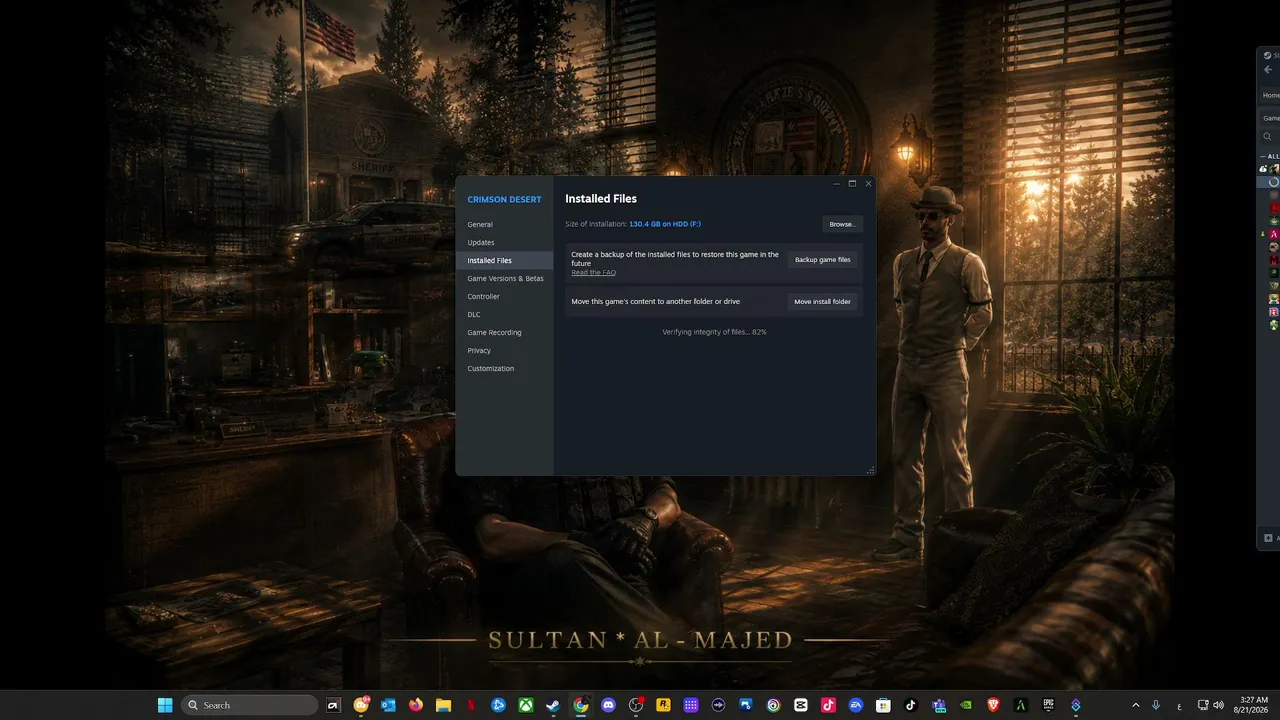Open OBS Studio from the taskbar
This screenshot has height=720, width=1280.
[635, 705]
